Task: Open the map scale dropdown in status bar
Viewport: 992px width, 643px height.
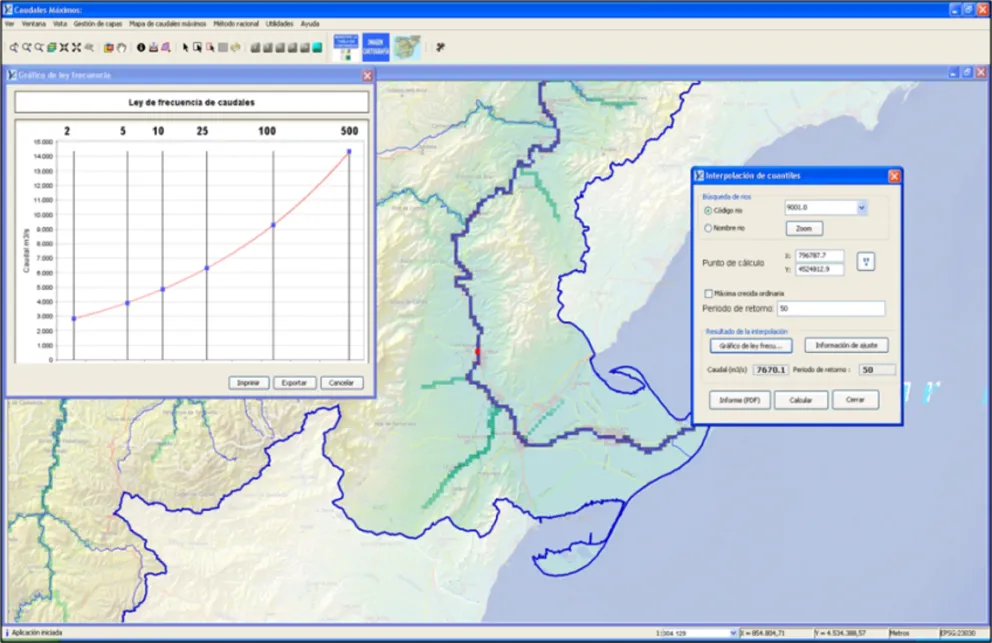Action: 733,633
